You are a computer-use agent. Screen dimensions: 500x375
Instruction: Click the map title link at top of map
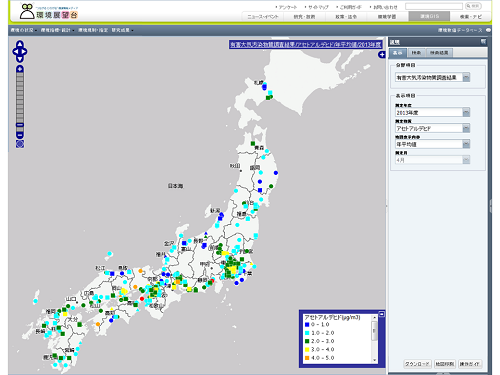[x=305, y=45]
